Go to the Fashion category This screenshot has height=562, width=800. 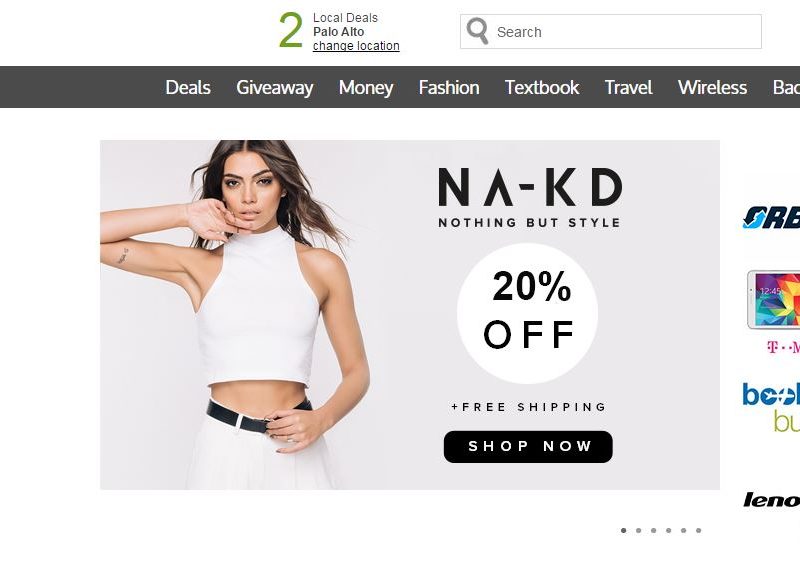click(449, 87)
